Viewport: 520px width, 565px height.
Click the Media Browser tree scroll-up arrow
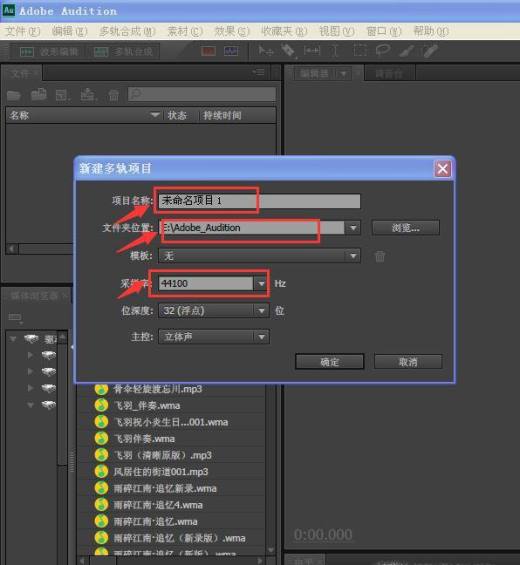(x=62, y=337)
